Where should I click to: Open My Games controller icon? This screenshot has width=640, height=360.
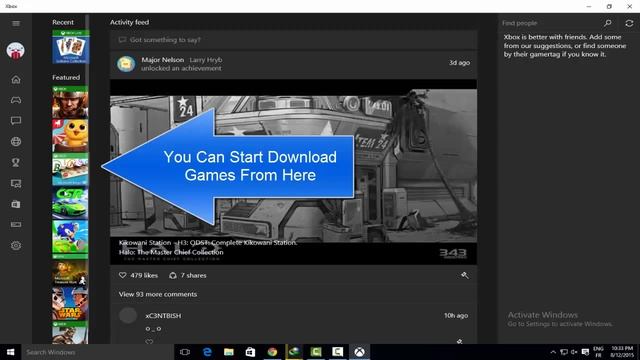(16, 100)
